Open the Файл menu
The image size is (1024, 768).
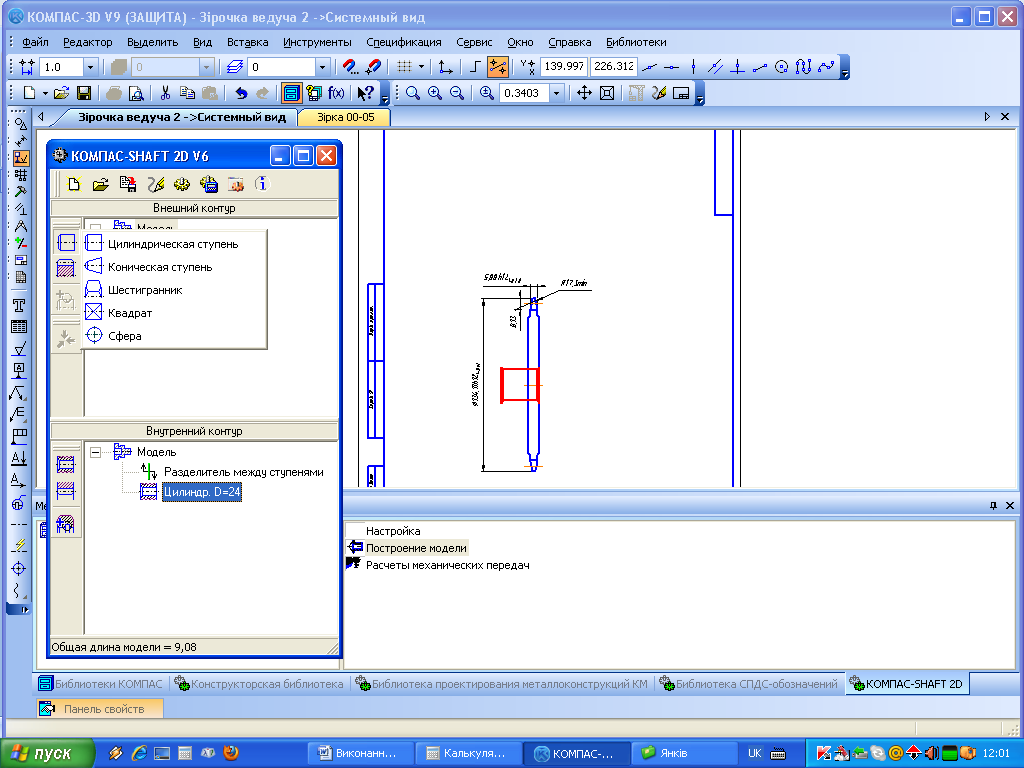point(35,42)
